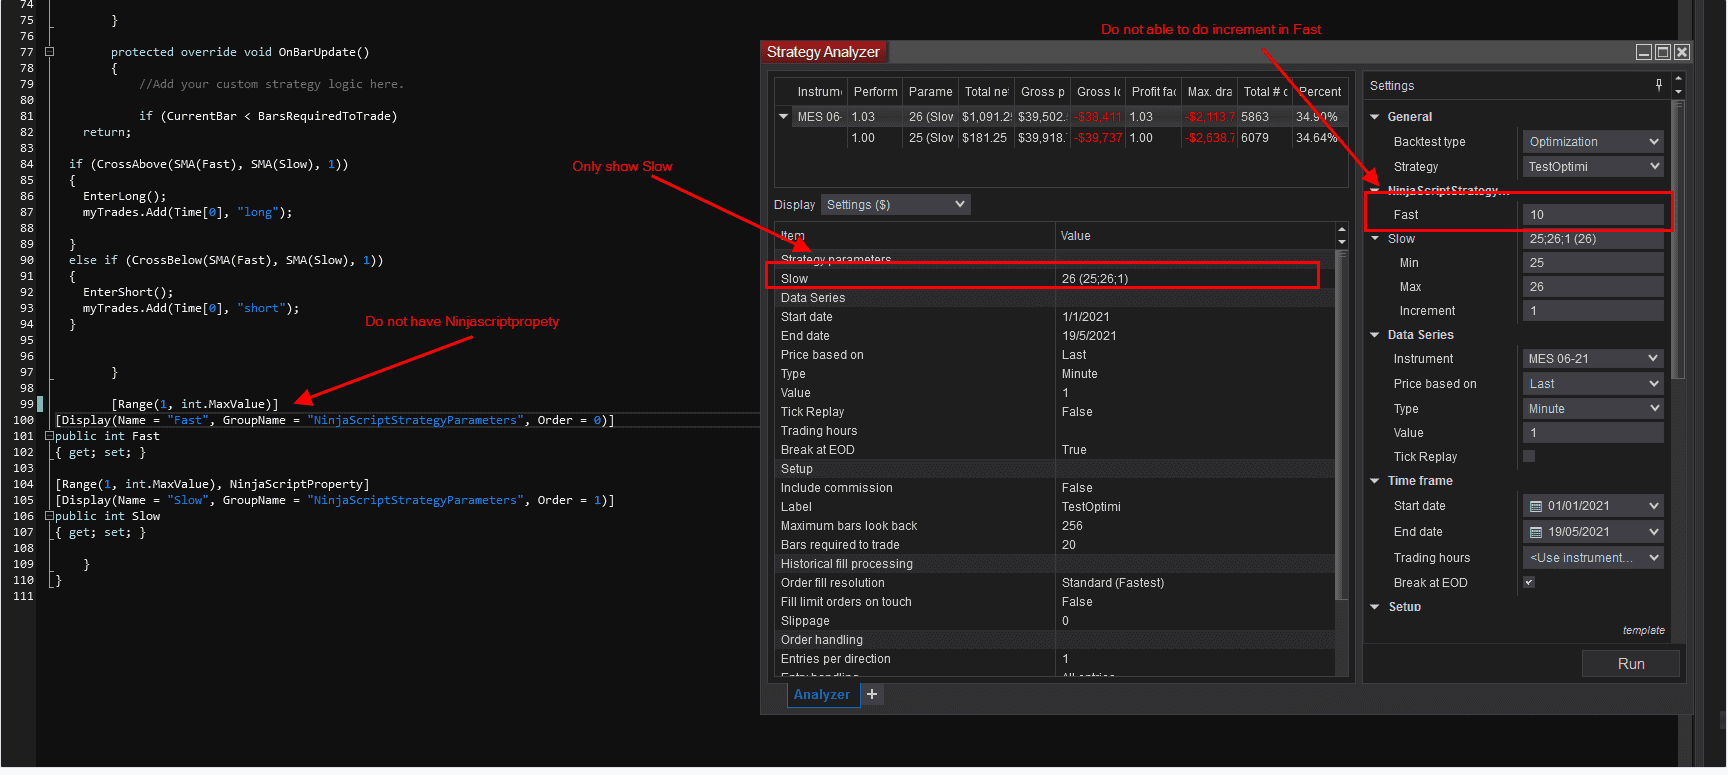Run the optimization backtest
1728x775 pixels.
(x=1631, y=664)
